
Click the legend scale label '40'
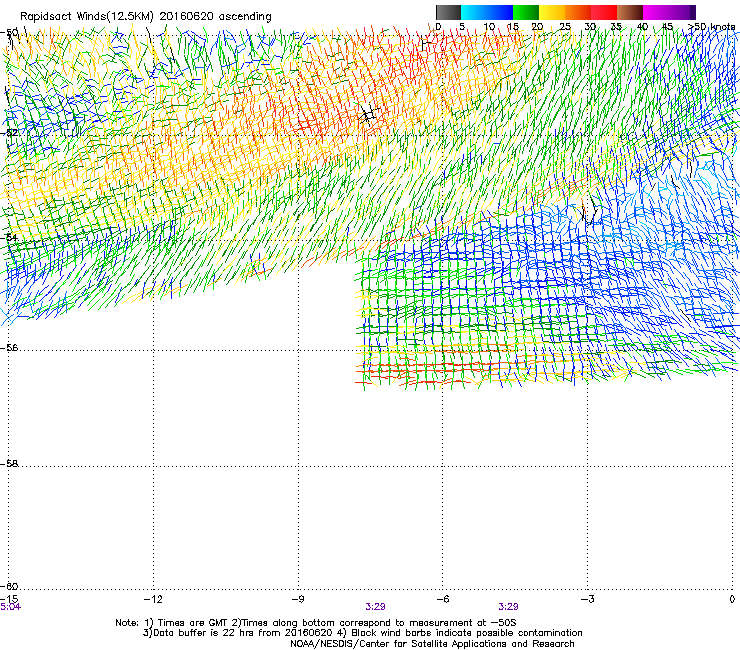point(642,26)
